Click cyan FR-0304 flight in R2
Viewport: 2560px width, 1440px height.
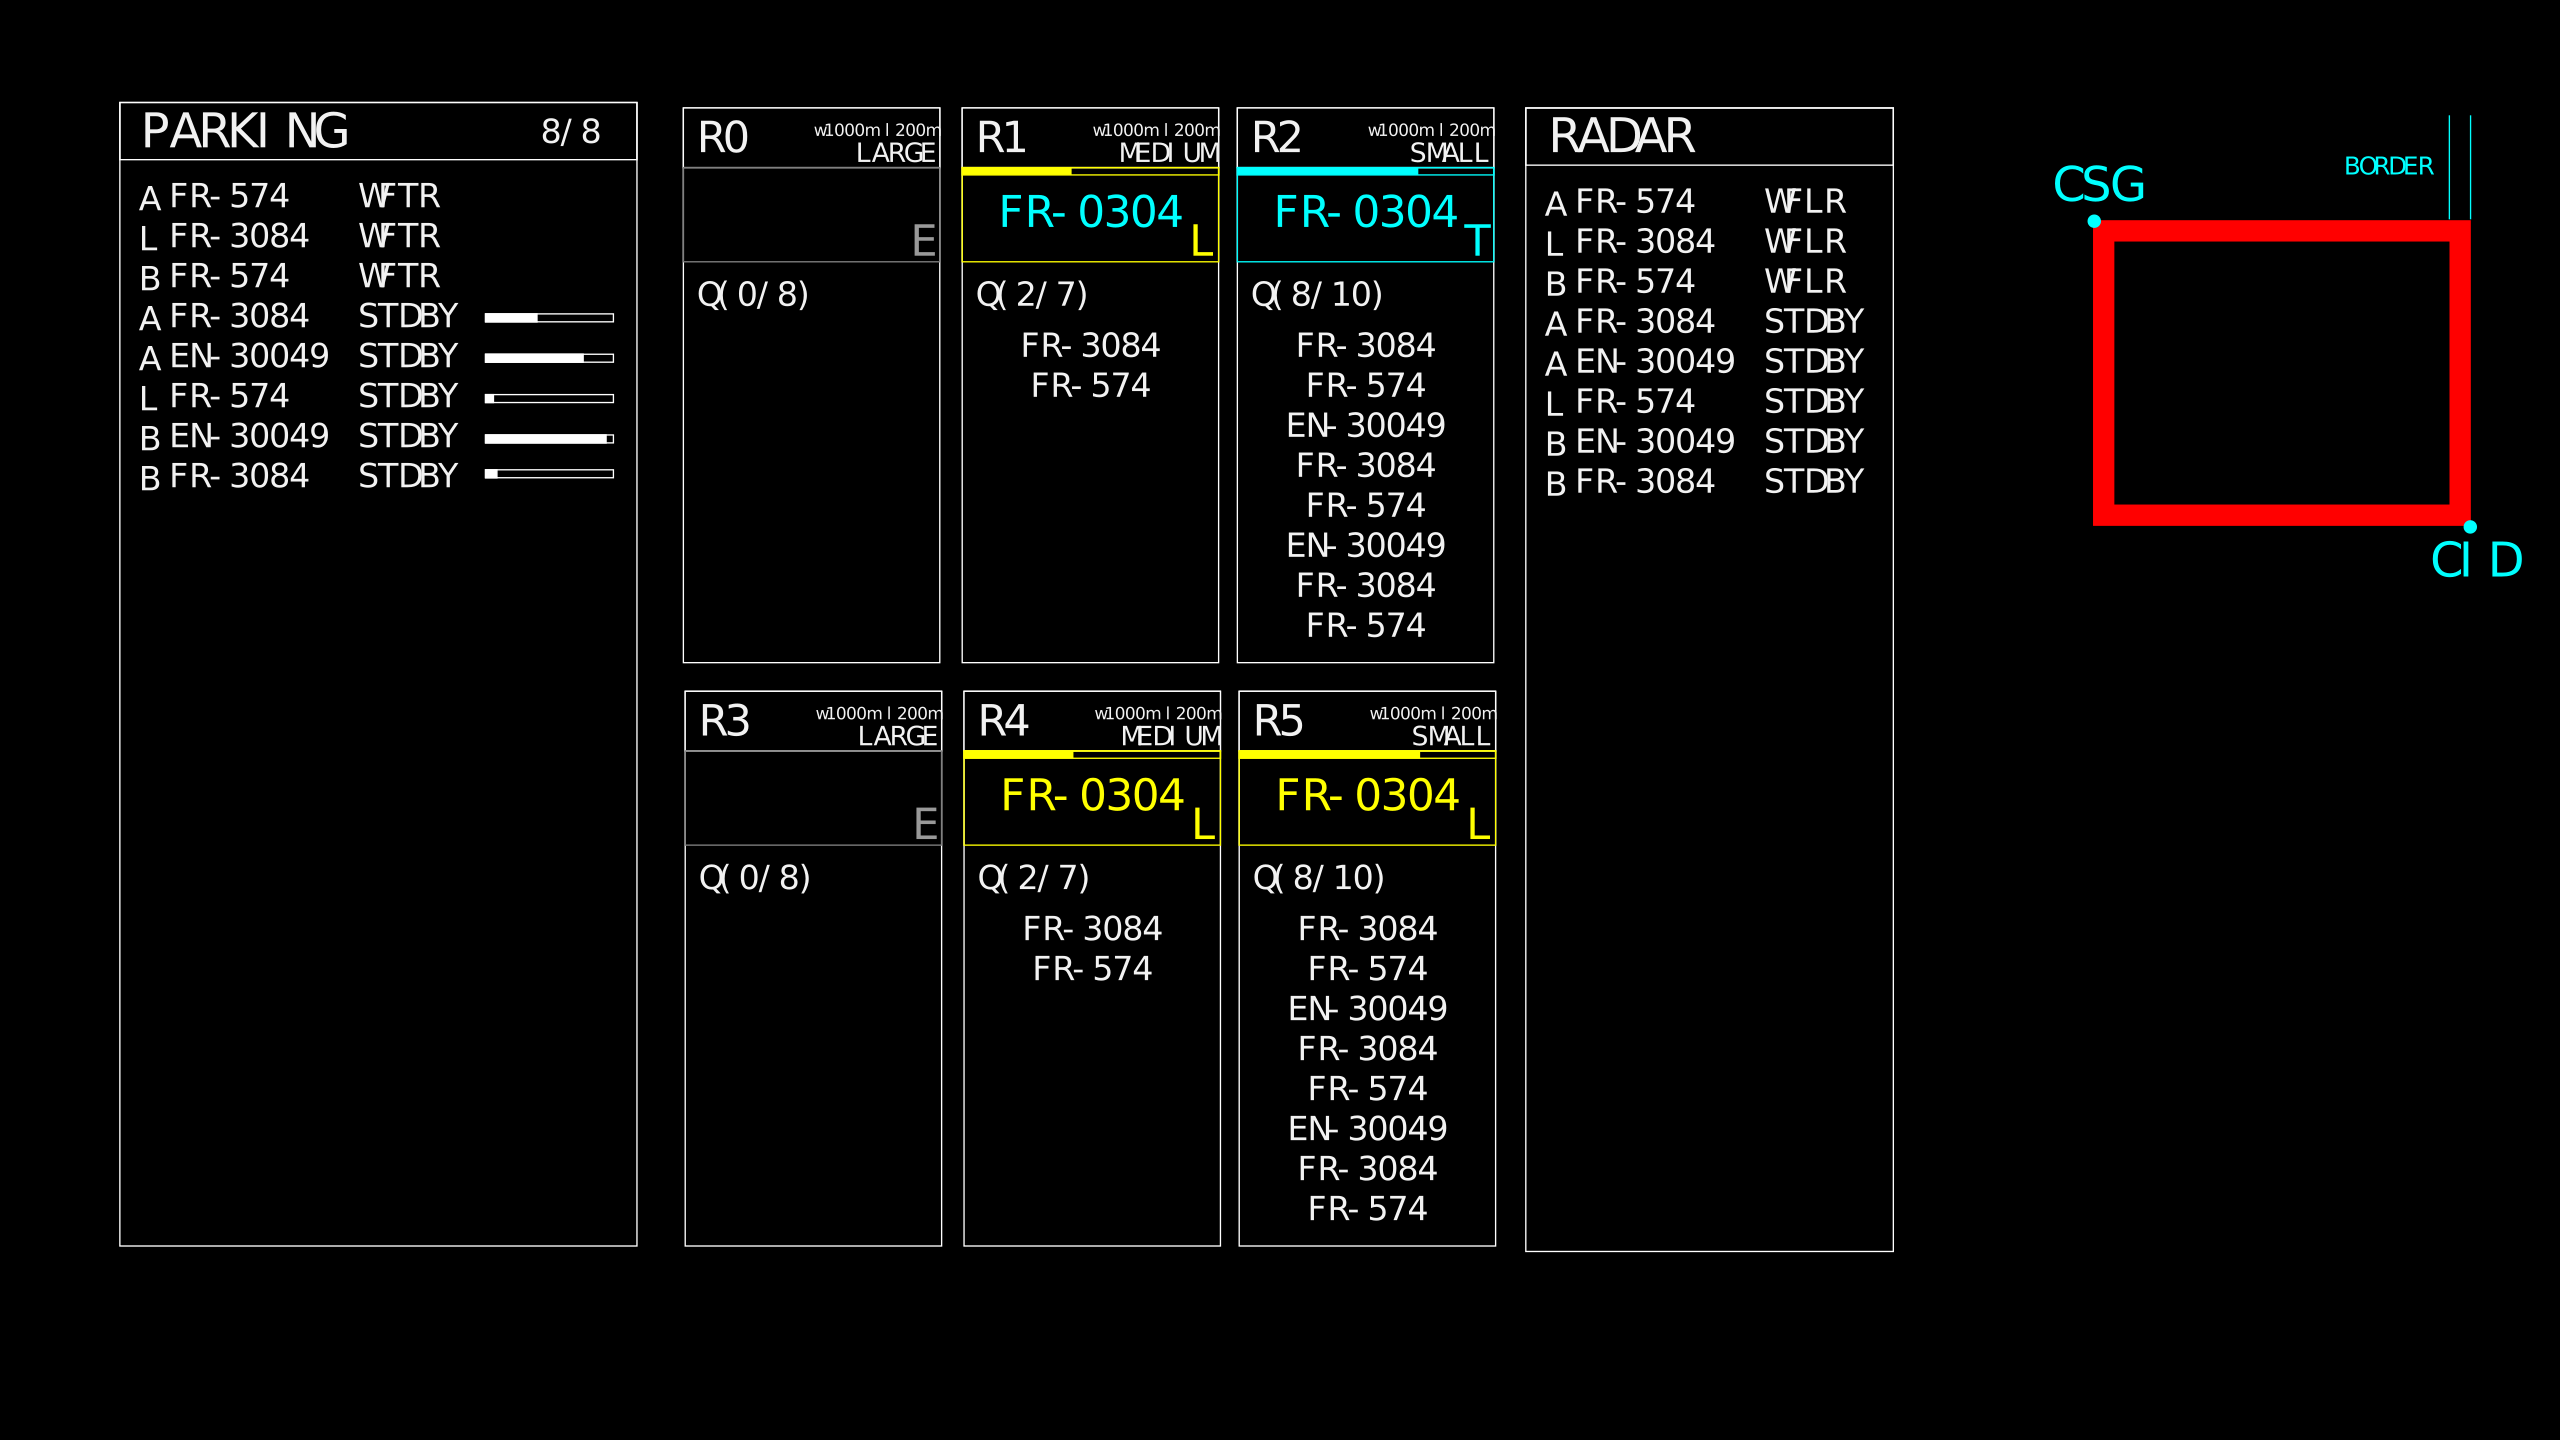click(x=1365, y=212)
